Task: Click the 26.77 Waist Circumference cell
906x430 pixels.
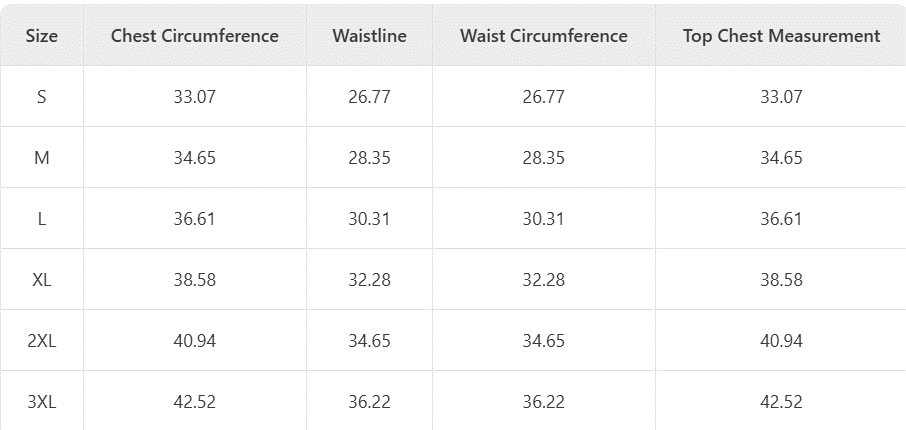Action: pos(544,97)
